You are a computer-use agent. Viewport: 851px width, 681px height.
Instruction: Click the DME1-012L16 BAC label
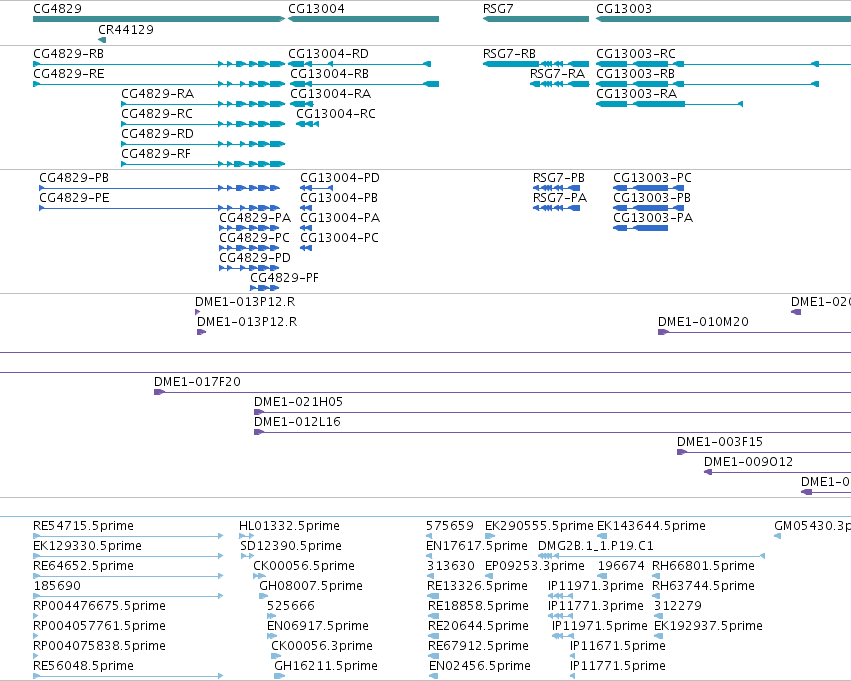(x=297, y=422)
